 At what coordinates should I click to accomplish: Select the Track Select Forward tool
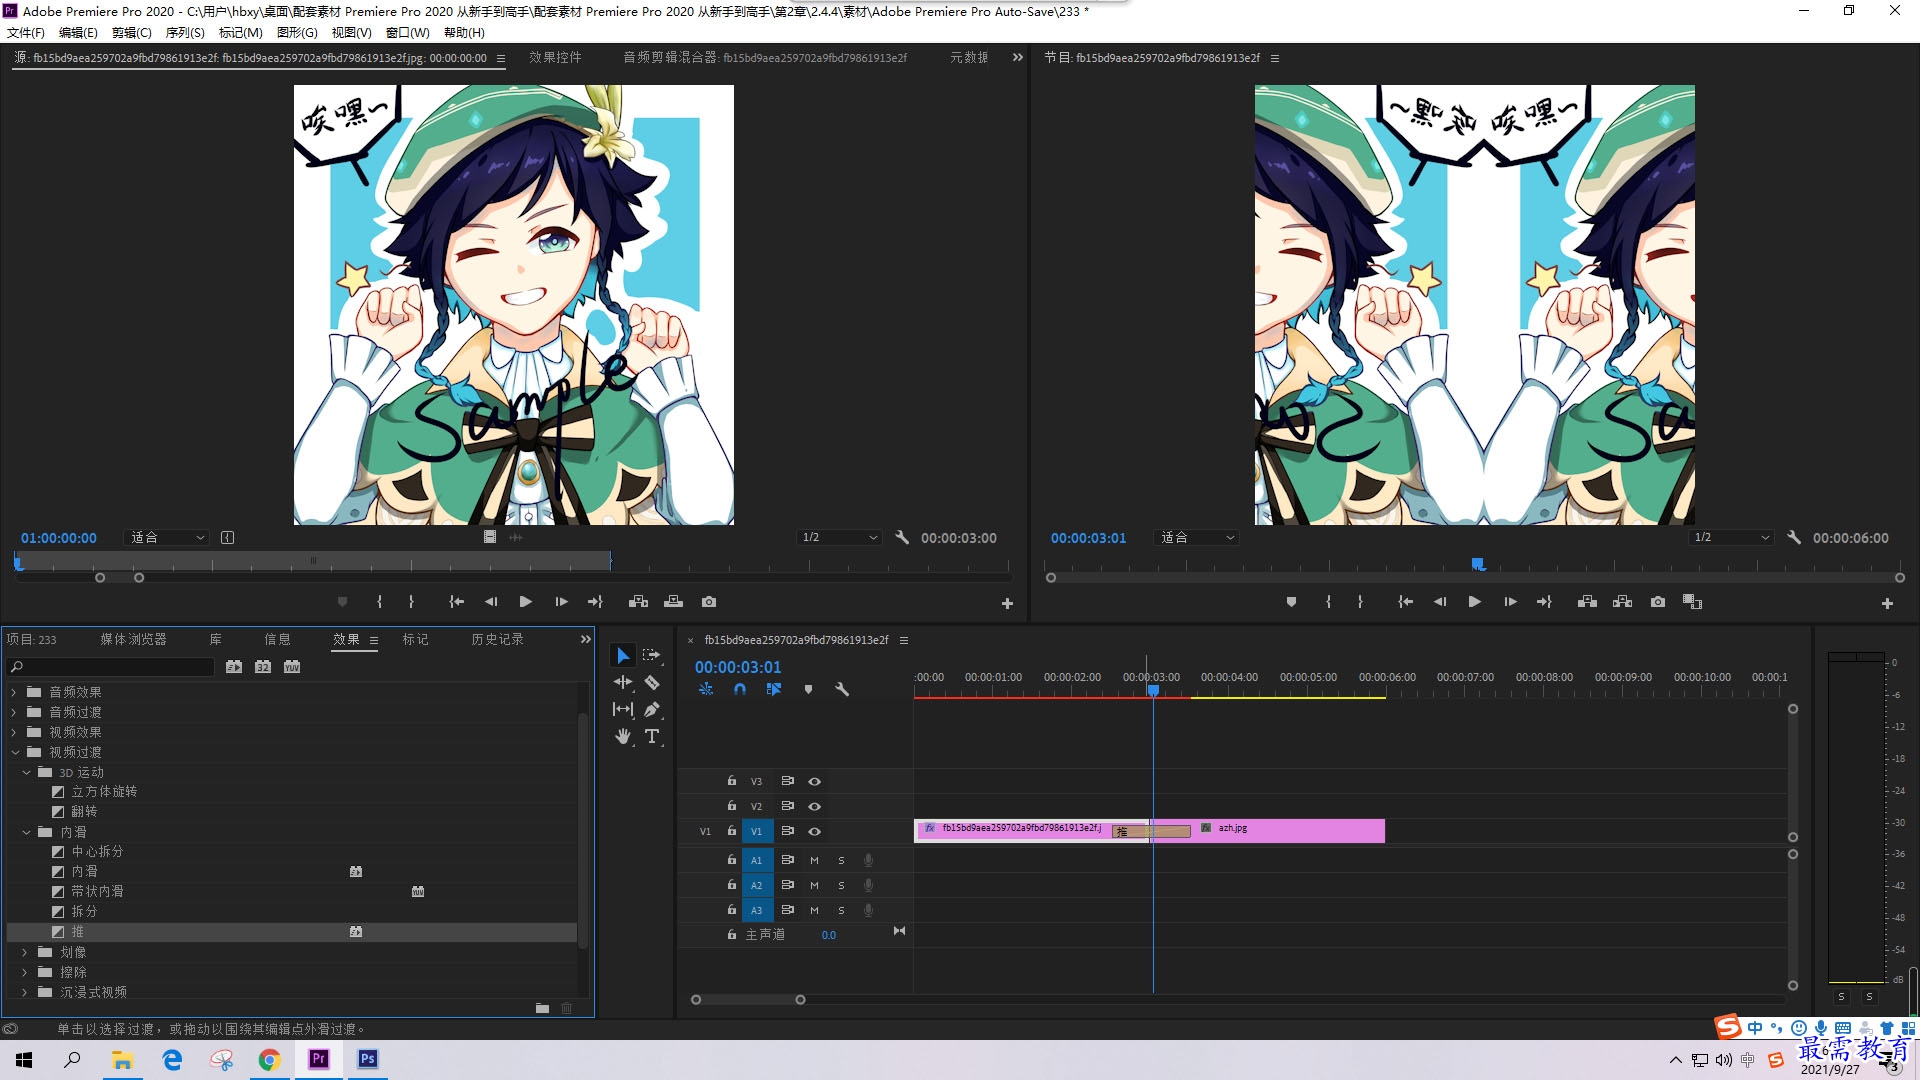651,655
